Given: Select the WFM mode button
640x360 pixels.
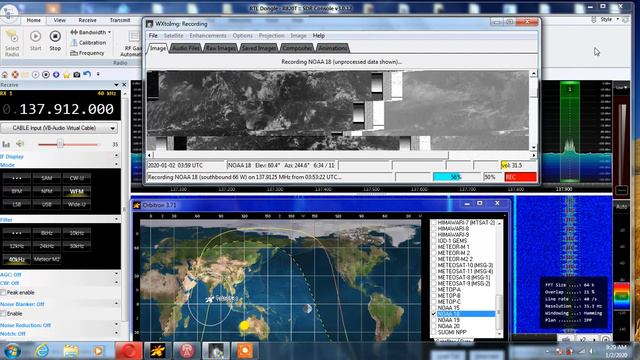Looking at the screenshot, I should (x=77, y=191).
